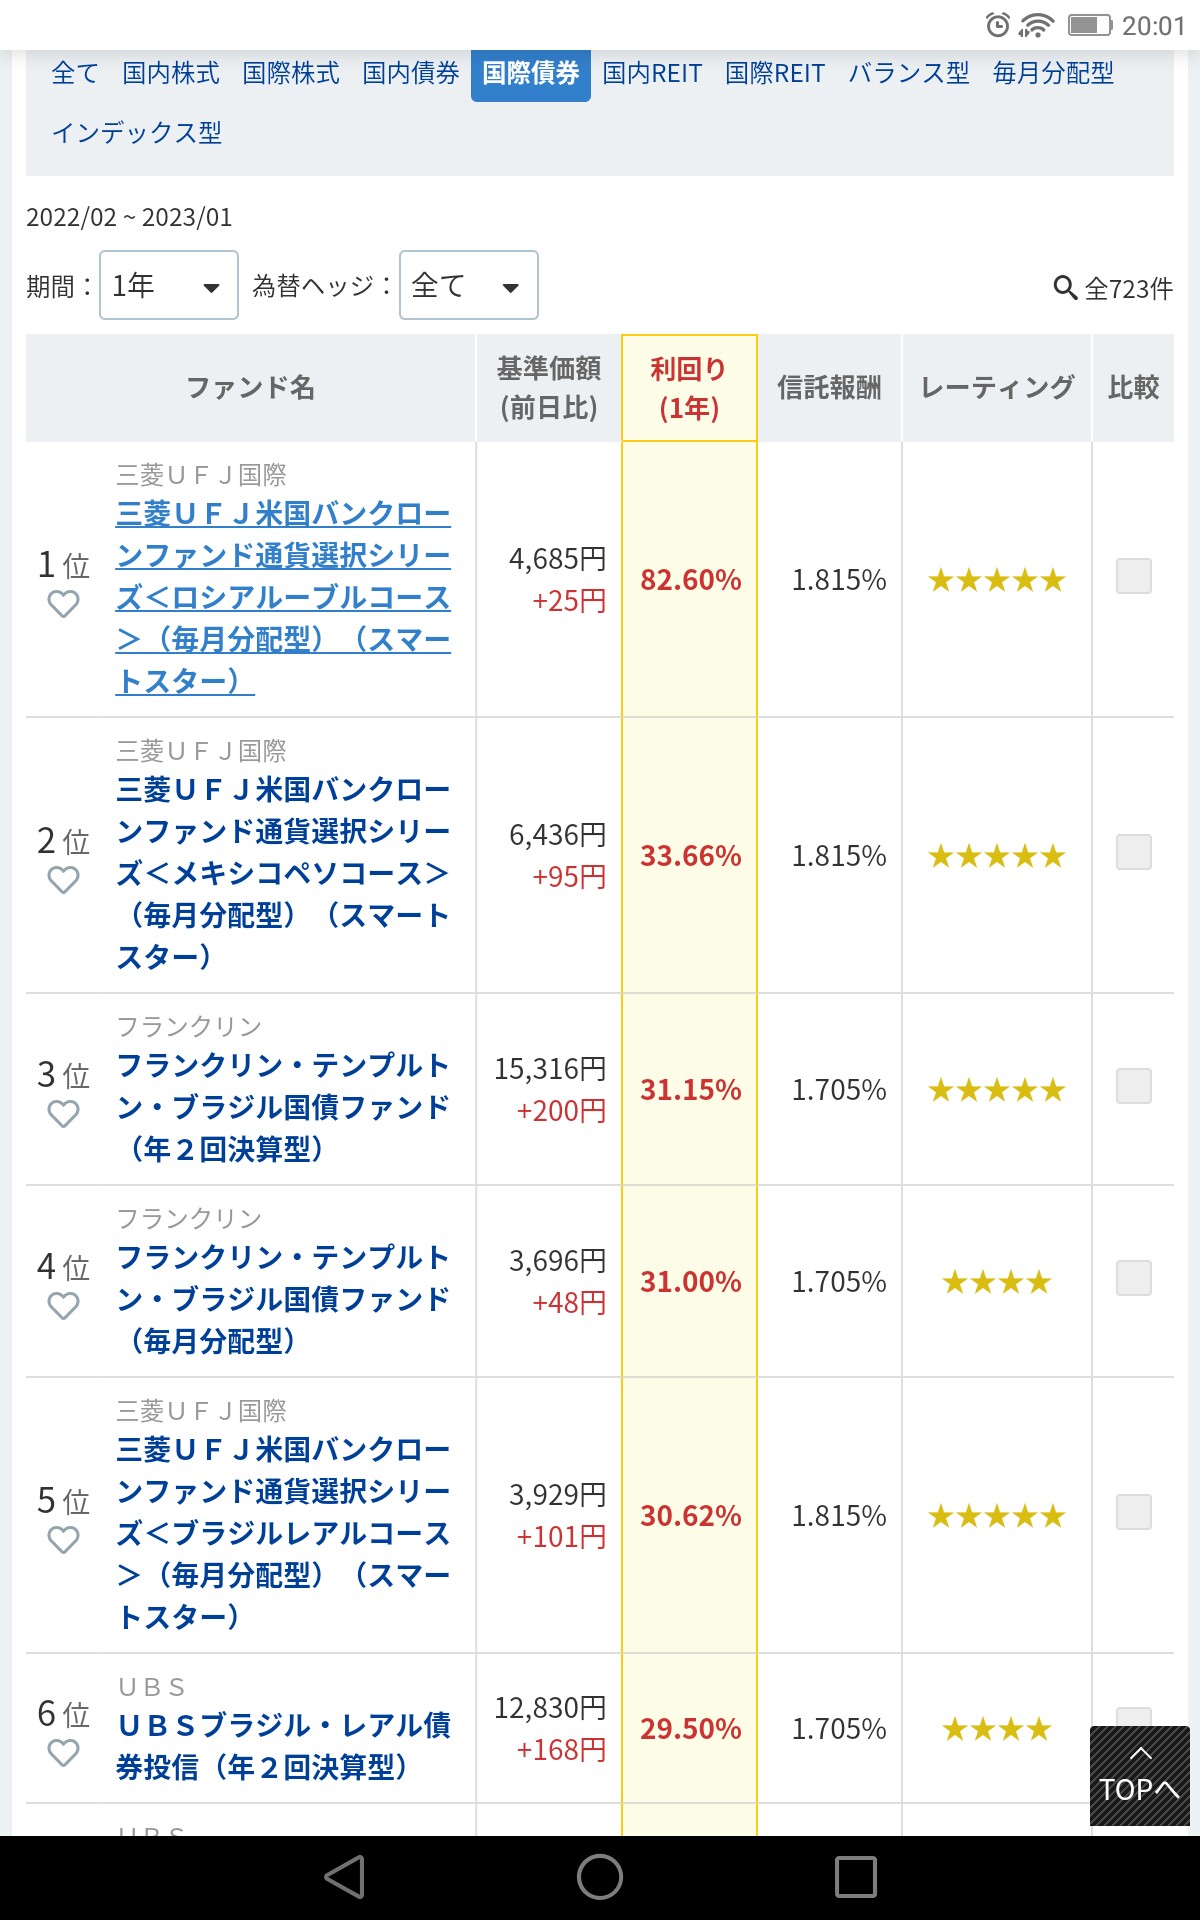
Task: Favorite the 5位 fund with heart icon
Action: pyautogui.click(x=63, y=1540)
